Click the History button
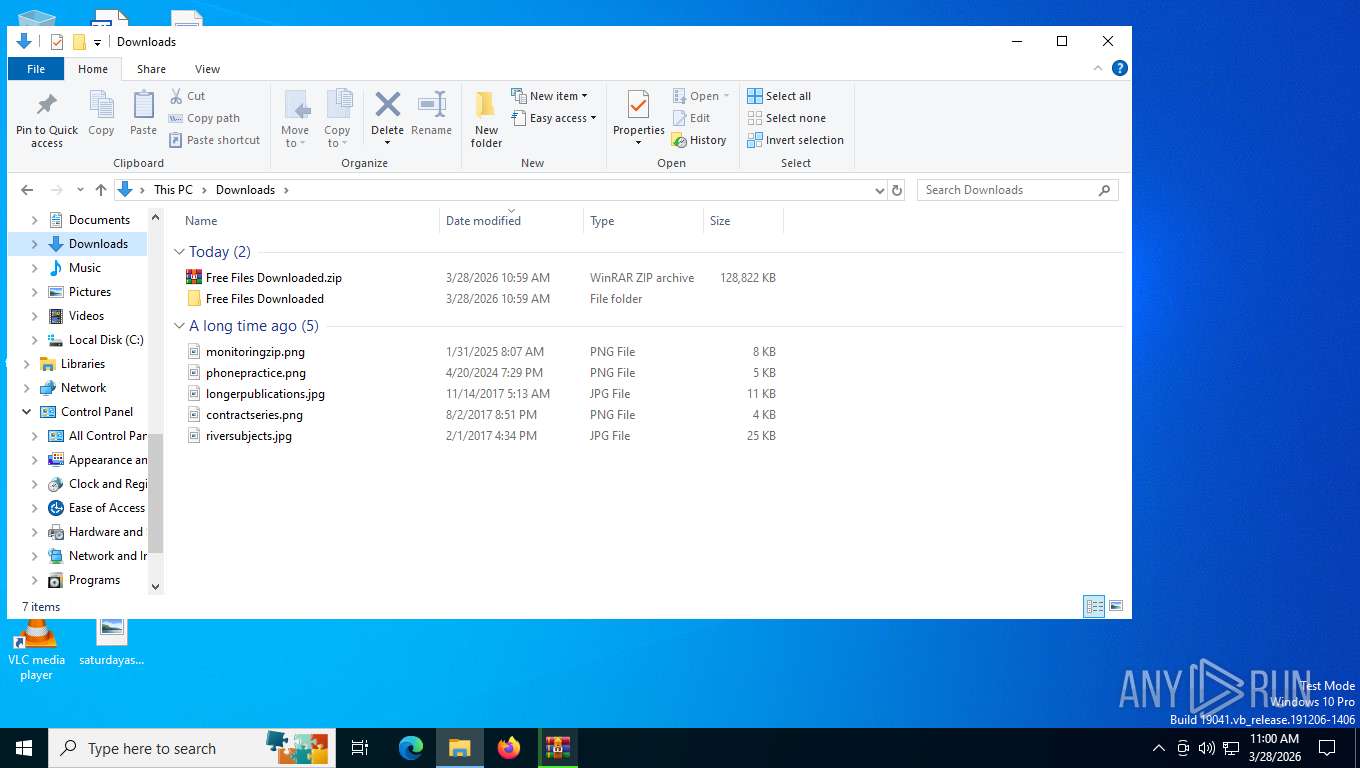 pos(699,140)
